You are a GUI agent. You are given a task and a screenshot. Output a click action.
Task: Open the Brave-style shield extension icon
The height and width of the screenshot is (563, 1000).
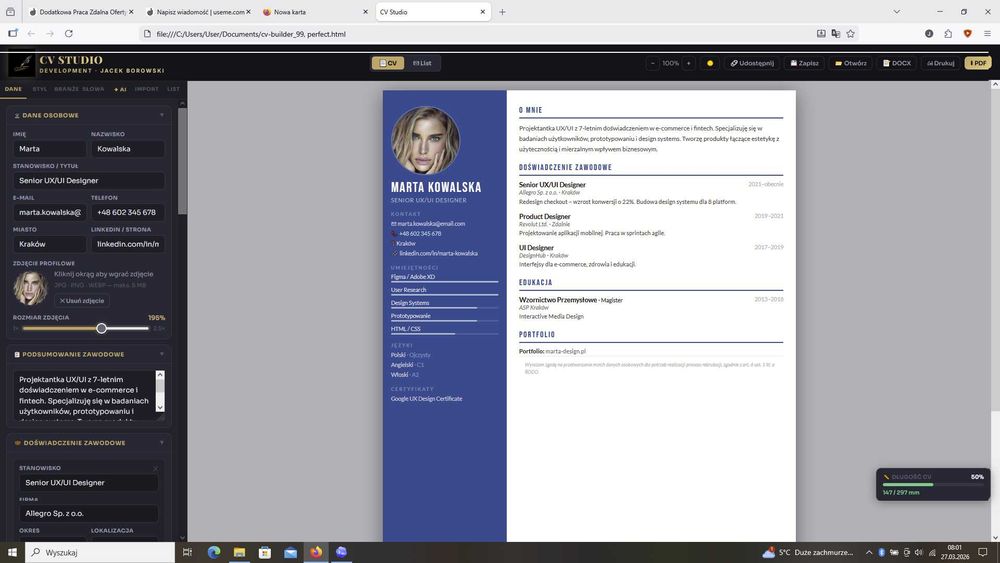(x=967, y=34)
